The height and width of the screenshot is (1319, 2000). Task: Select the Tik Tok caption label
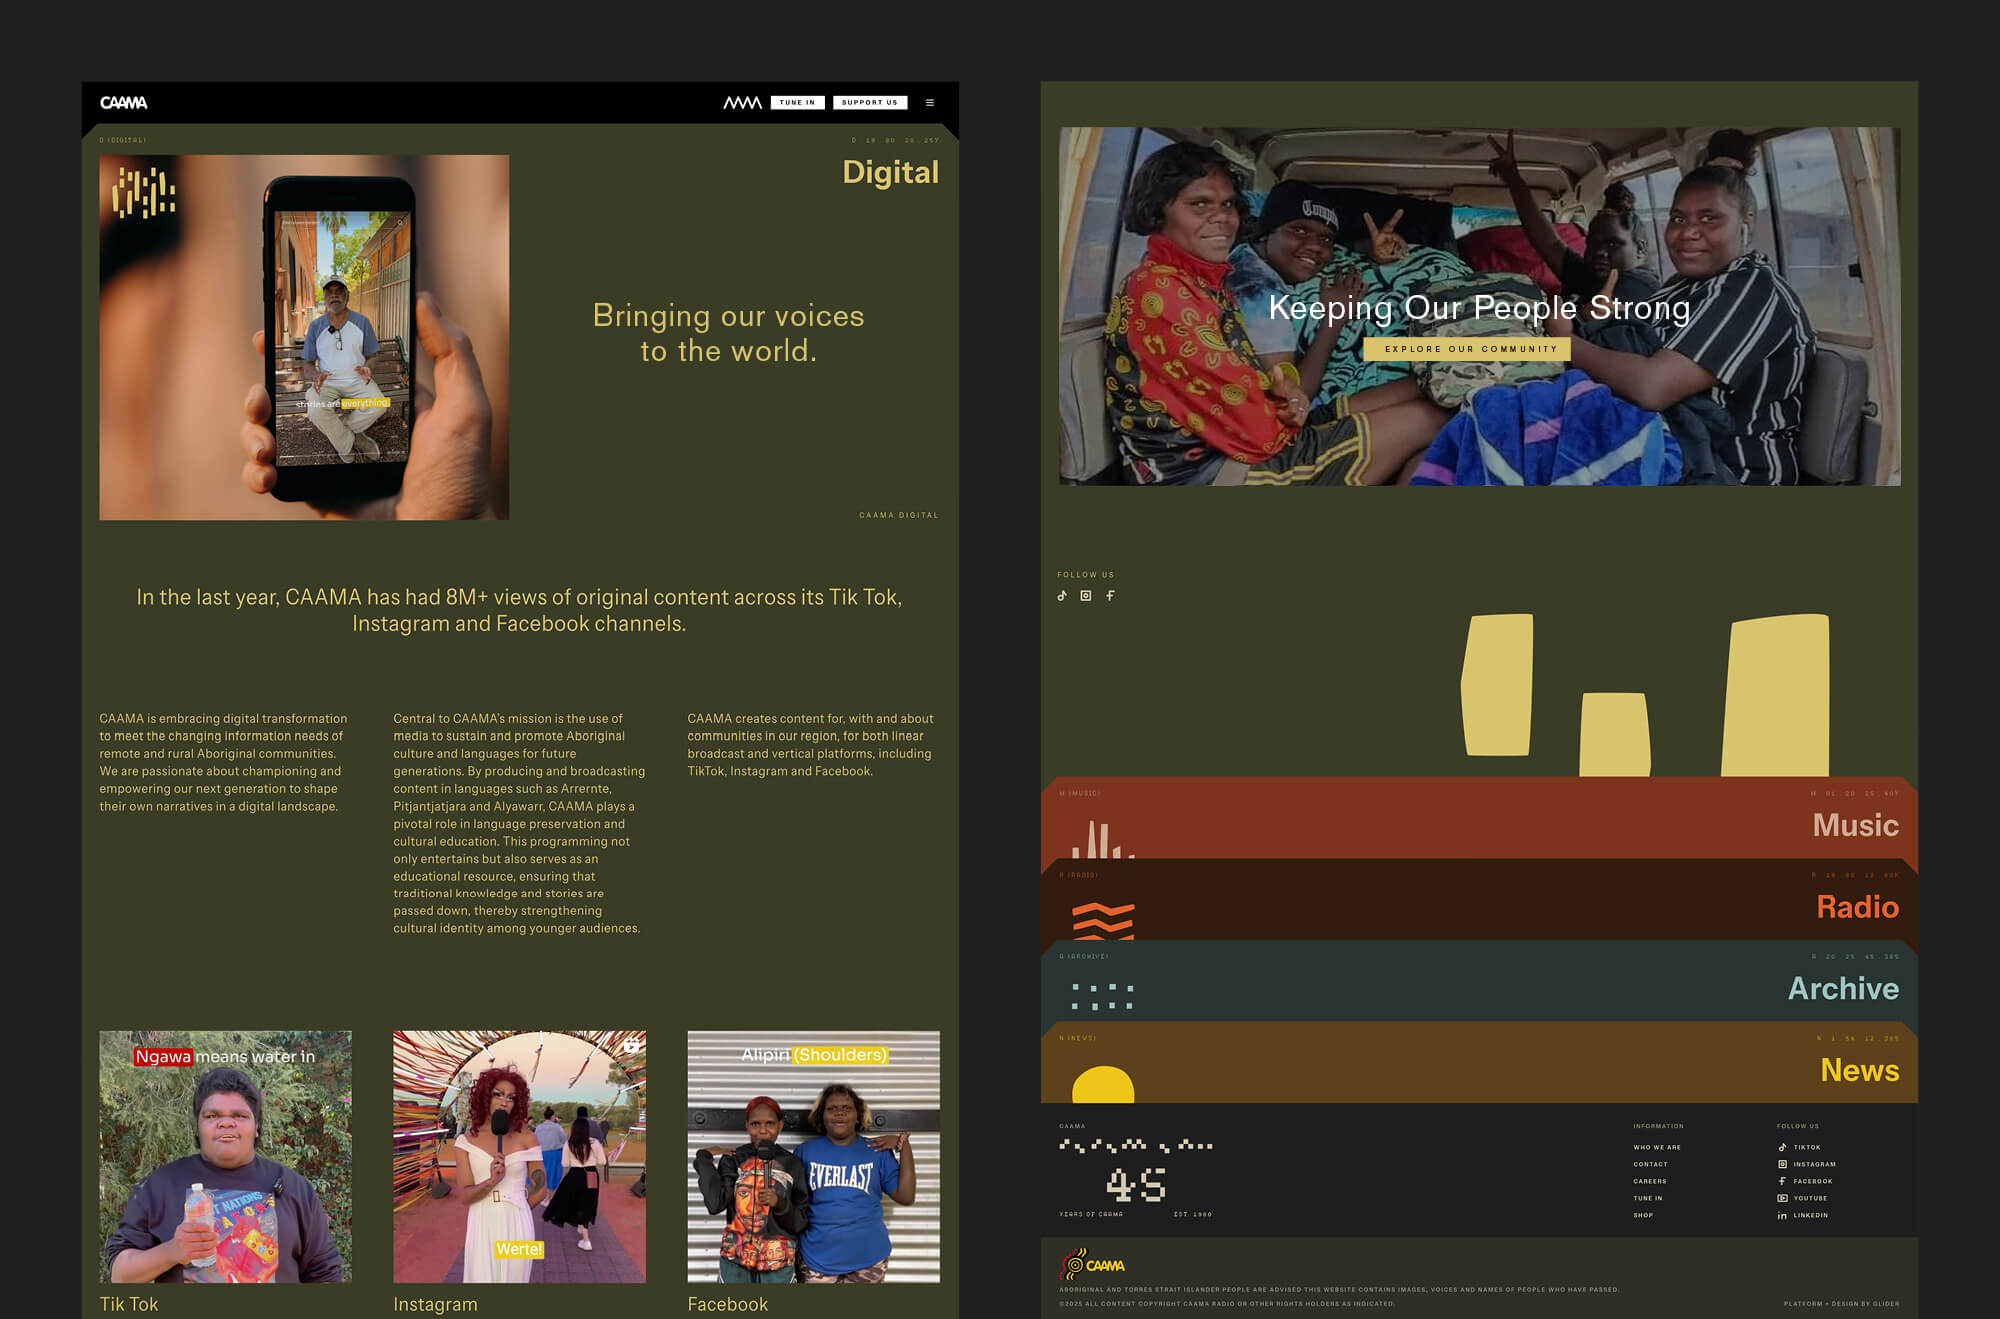point(129,1304)
